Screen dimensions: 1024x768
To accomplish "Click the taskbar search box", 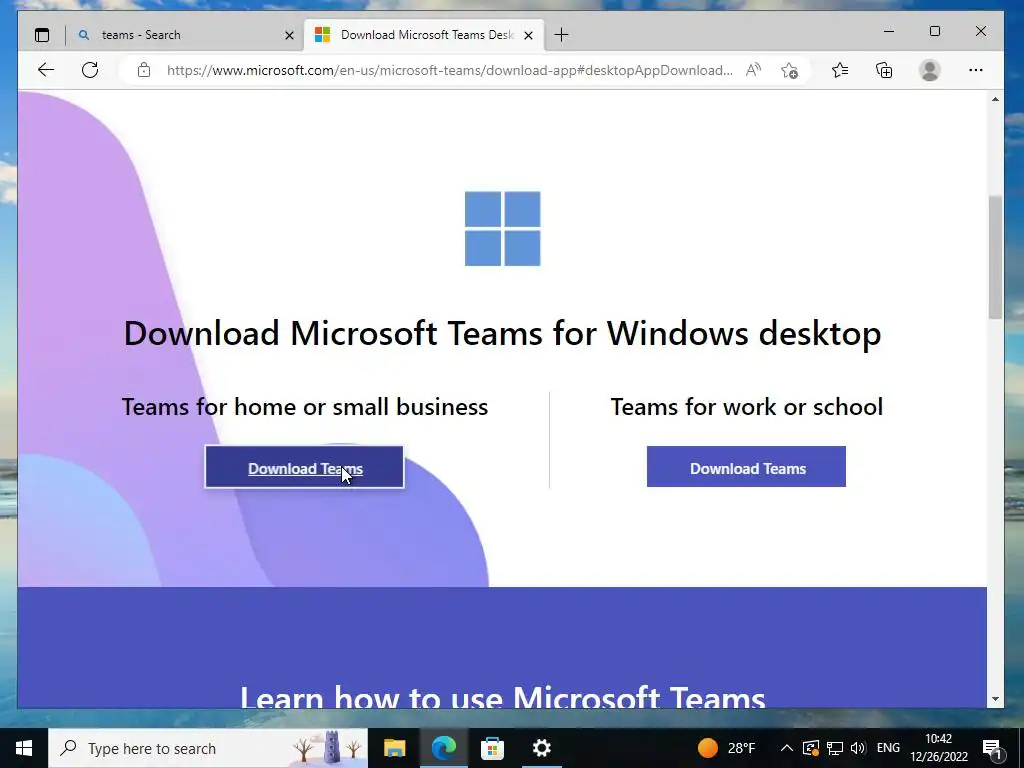I will (208, 748).
